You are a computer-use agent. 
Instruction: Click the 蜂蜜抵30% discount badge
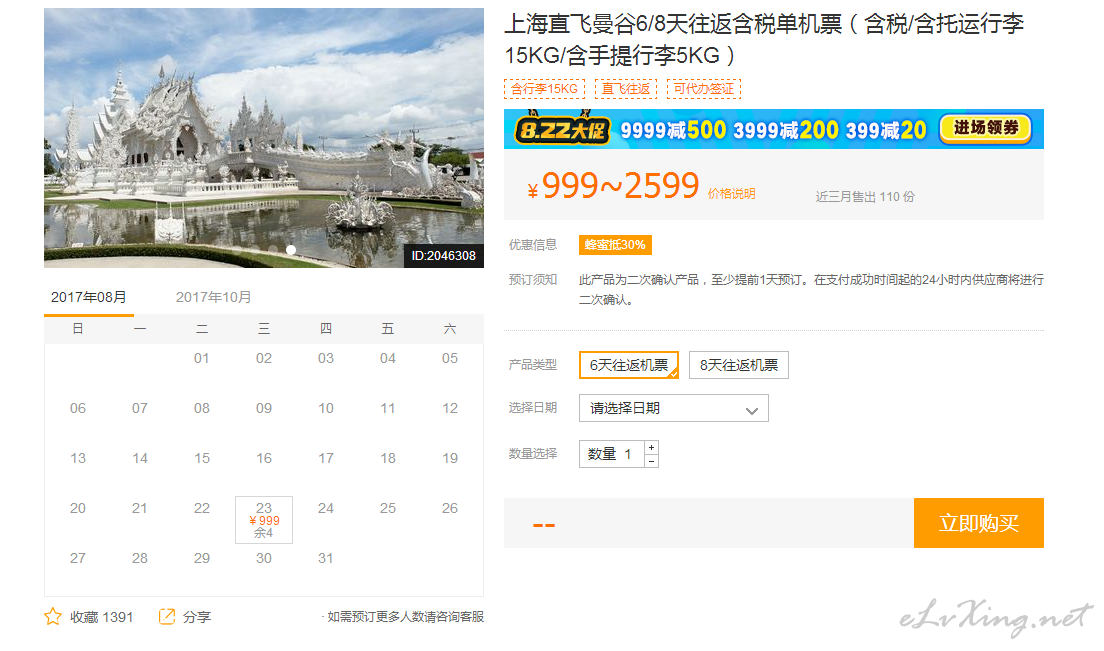[x=615, y=245]
